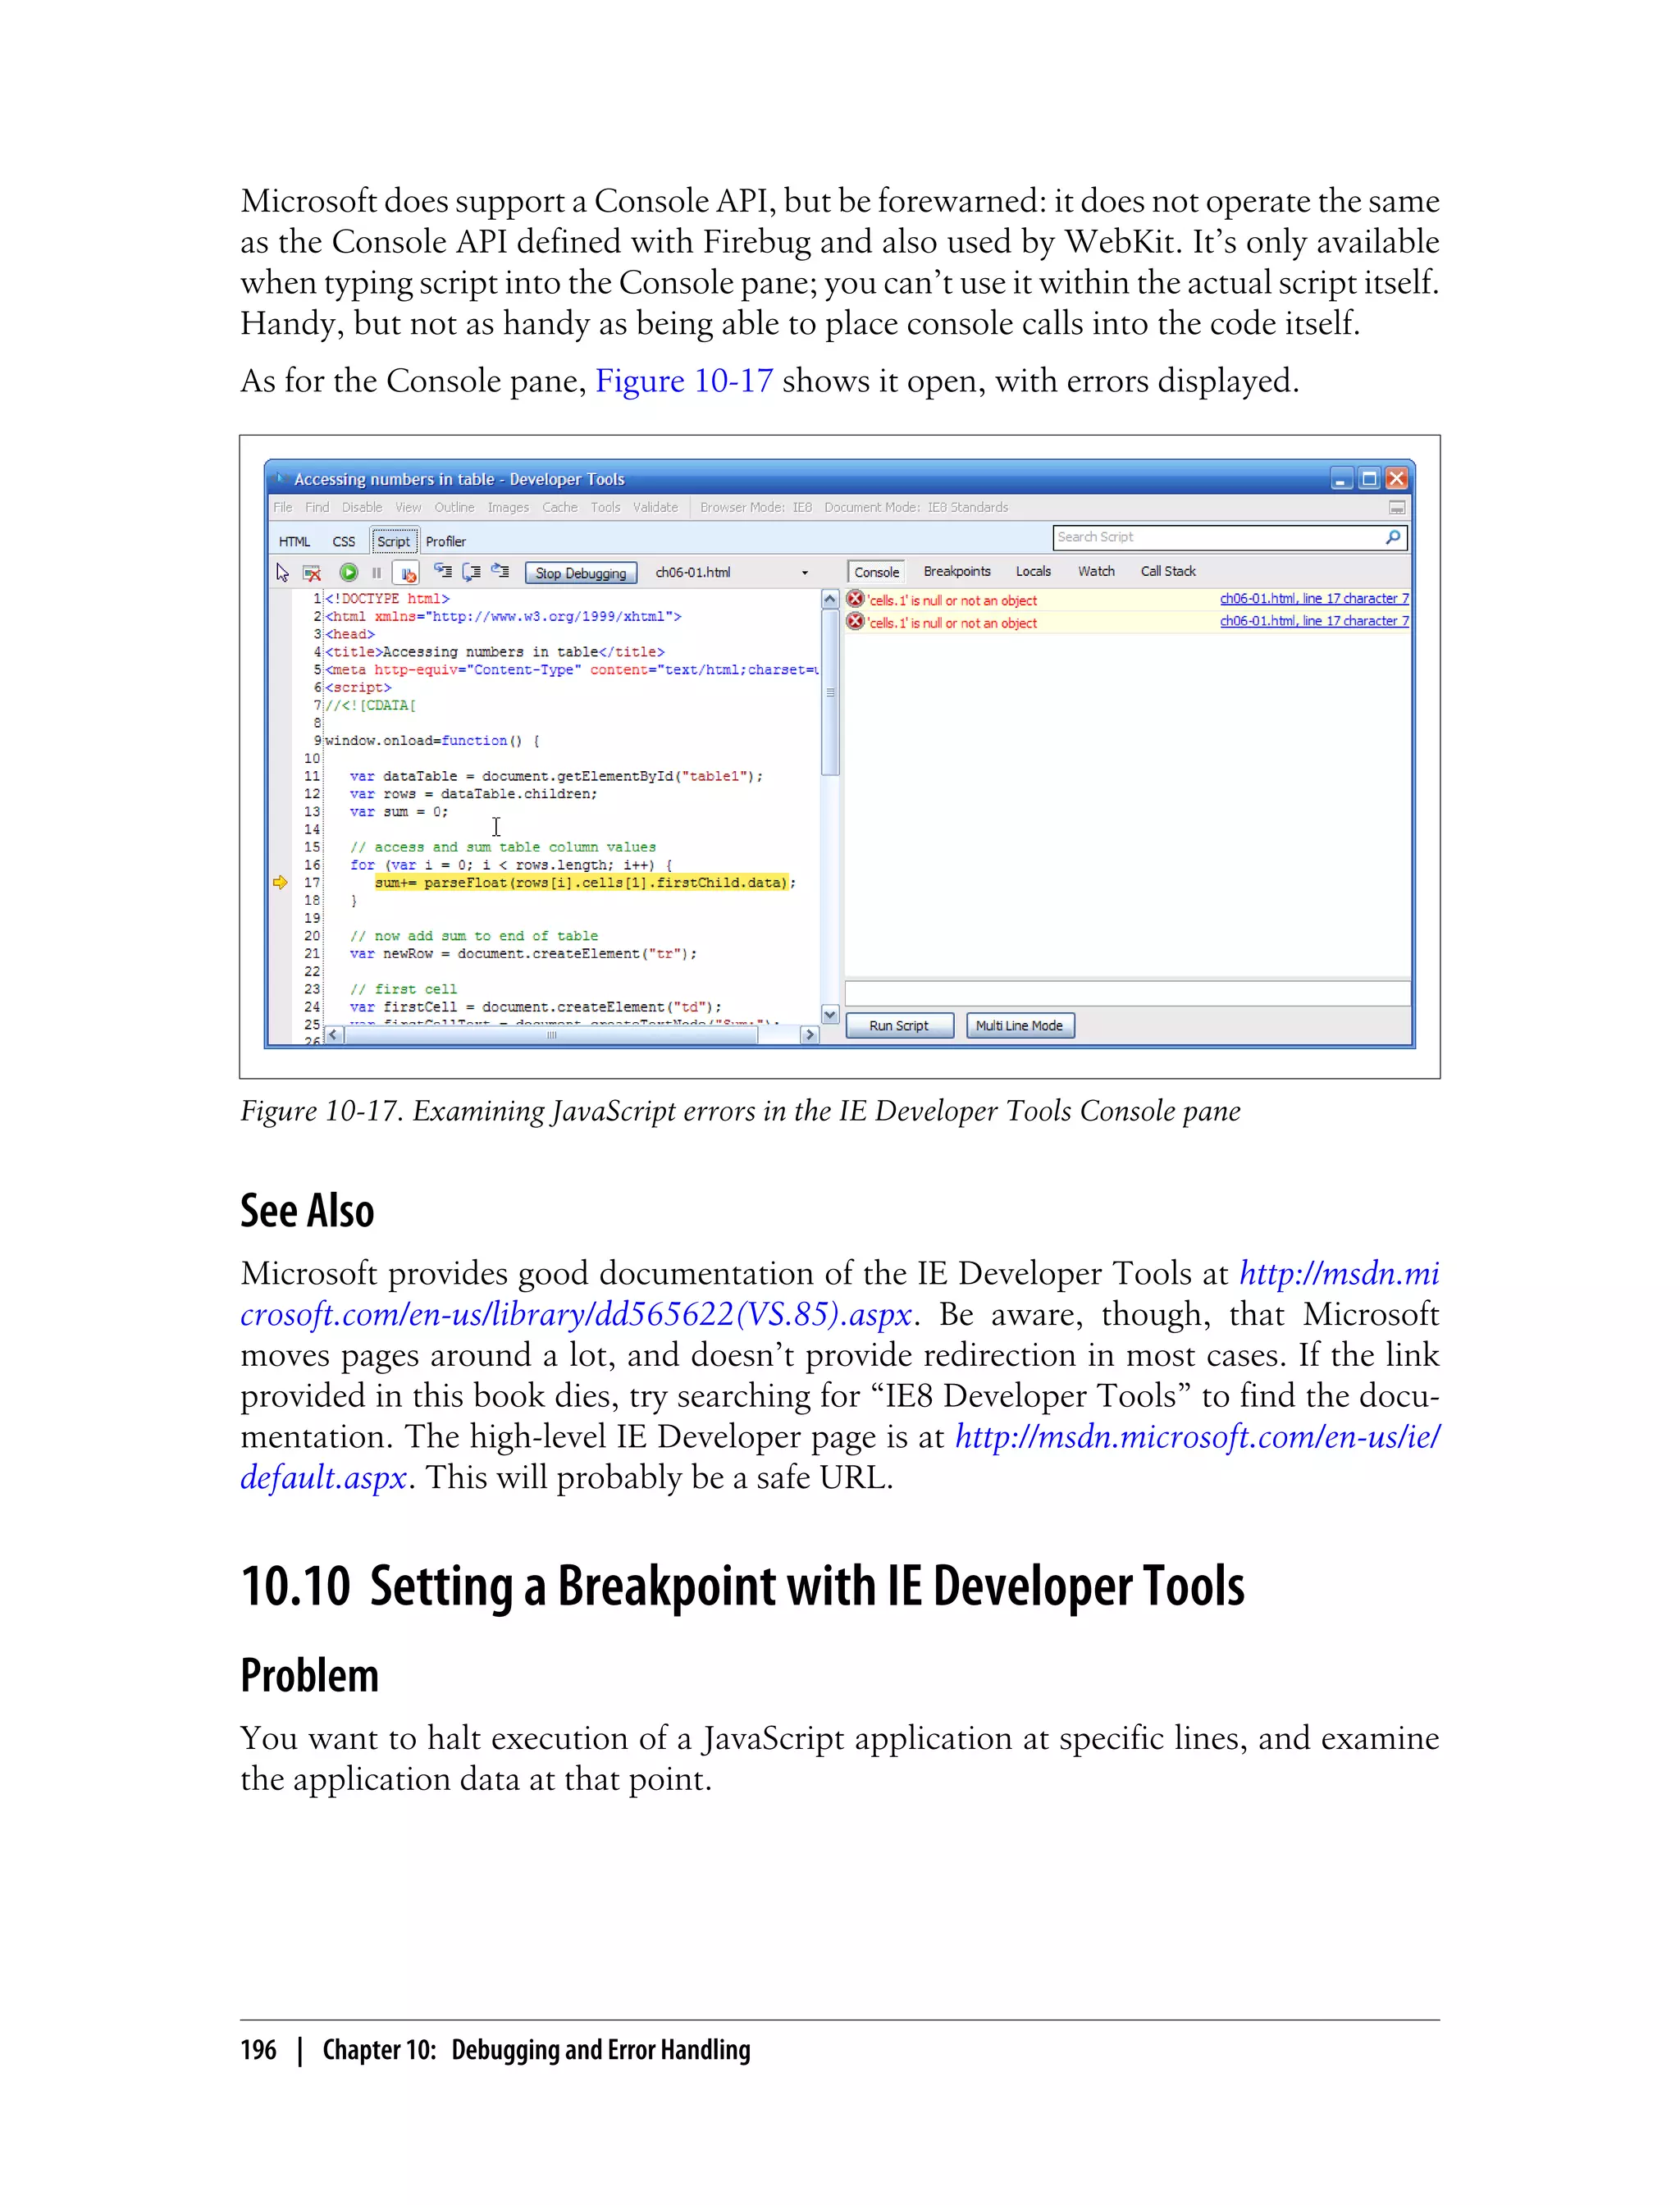Switch to the HTML tab
1680x2205 pixels.
[294, 541]
